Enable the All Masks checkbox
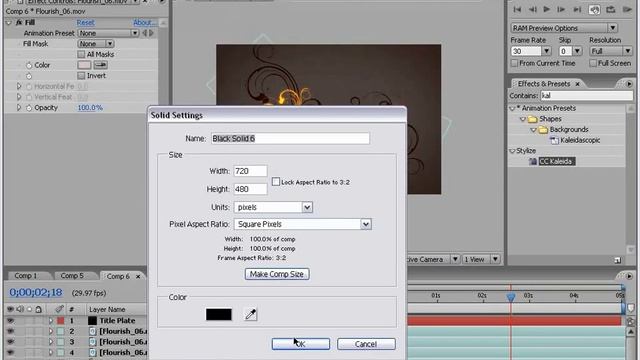640x360 pixels. (81, 54)
